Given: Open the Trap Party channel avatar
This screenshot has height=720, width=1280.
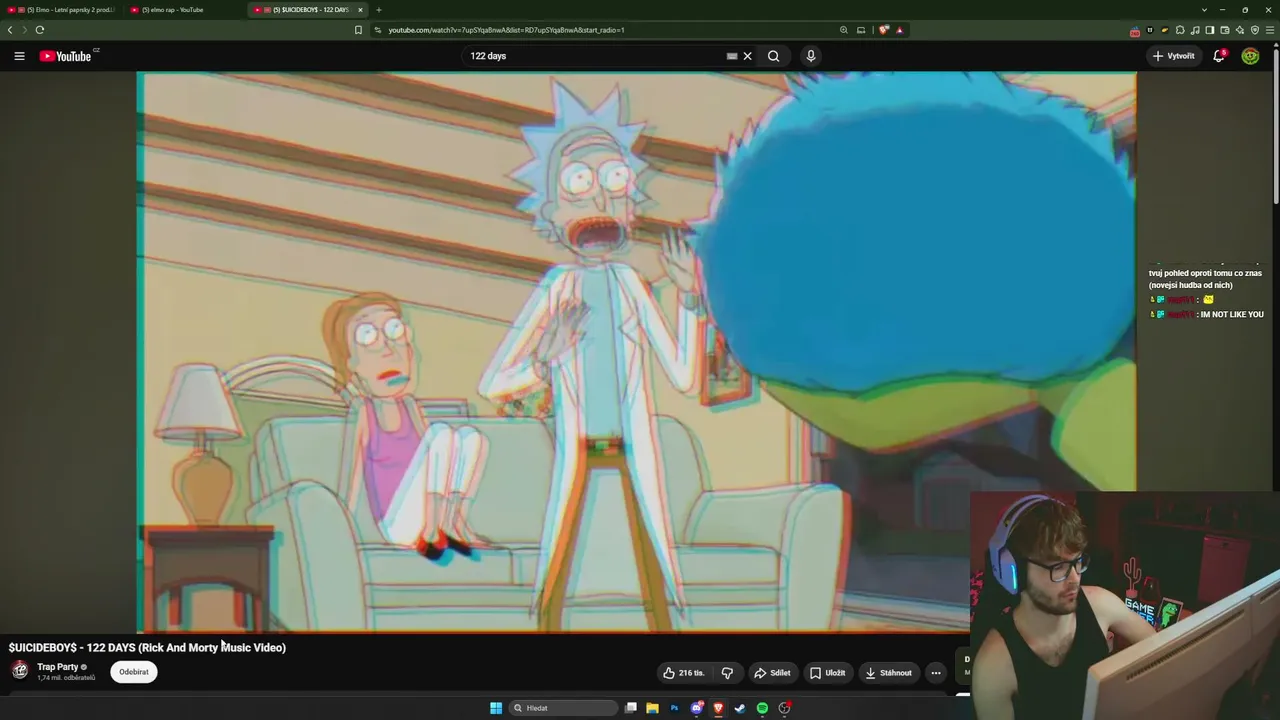Looking at the screenshot, I should pos(20,670).
